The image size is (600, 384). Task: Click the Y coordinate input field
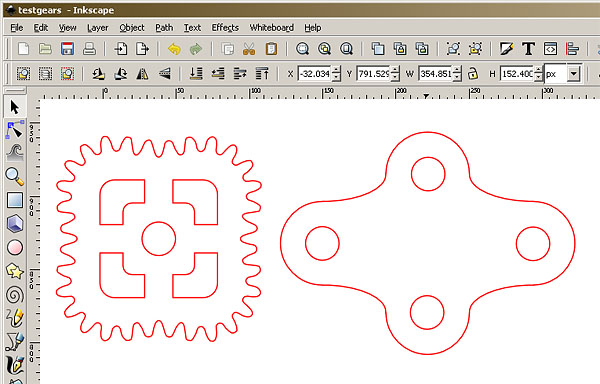tap(373, 73)
